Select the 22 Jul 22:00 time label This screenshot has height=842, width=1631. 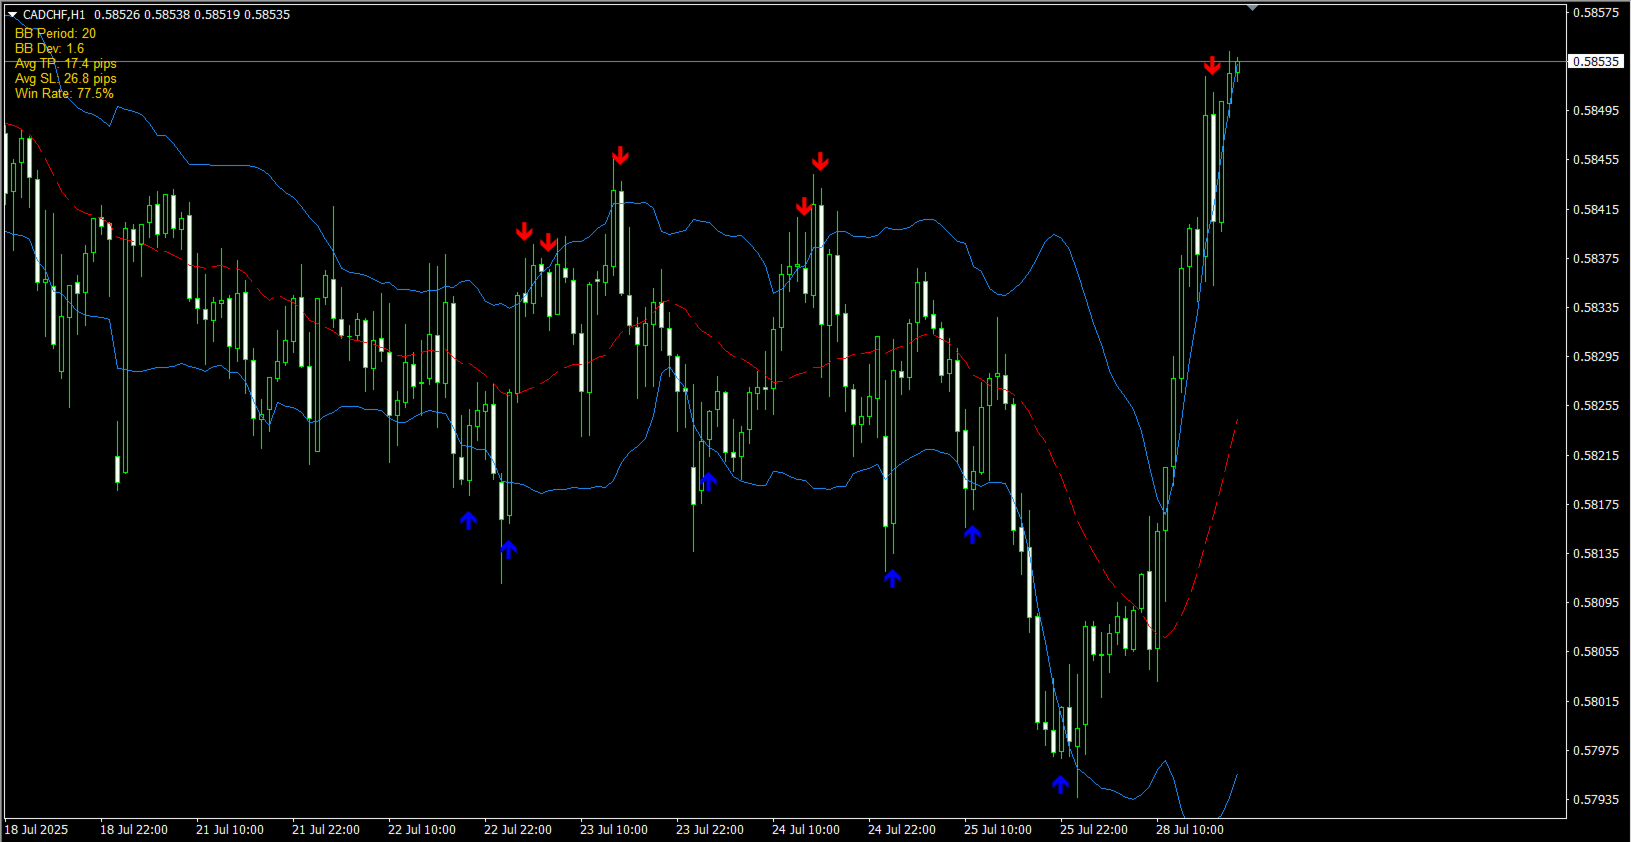click(518, 830)
